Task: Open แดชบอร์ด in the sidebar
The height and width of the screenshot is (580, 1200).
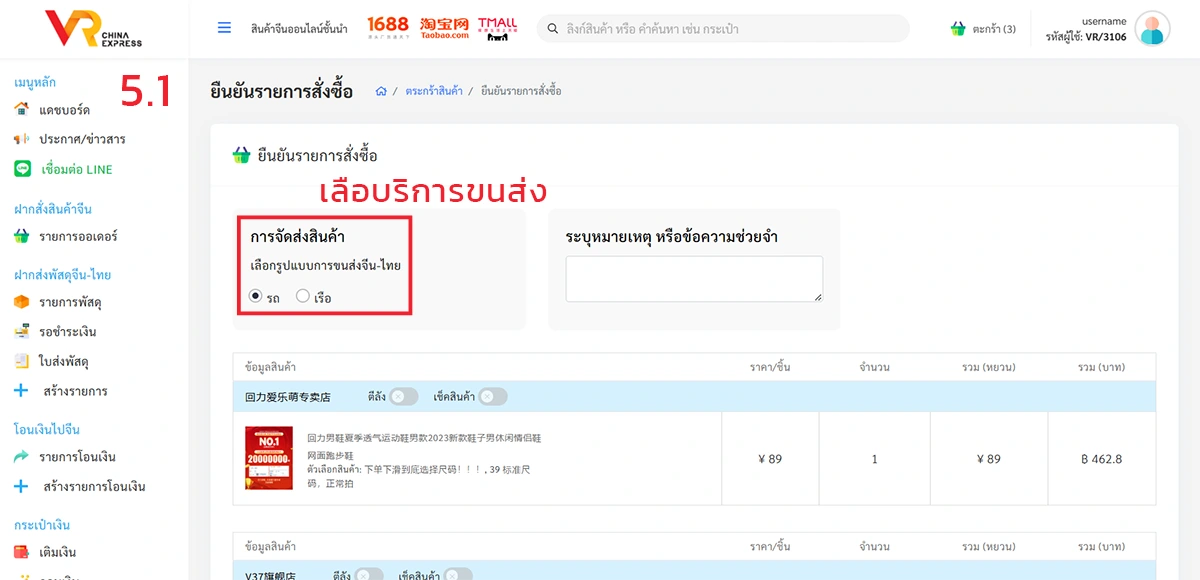Action: pyautogui.click(x=64, y=109)
